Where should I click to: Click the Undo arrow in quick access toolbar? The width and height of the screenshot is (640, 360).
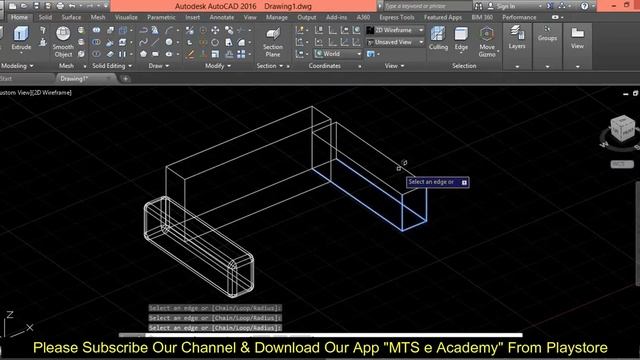pos(72,6)
